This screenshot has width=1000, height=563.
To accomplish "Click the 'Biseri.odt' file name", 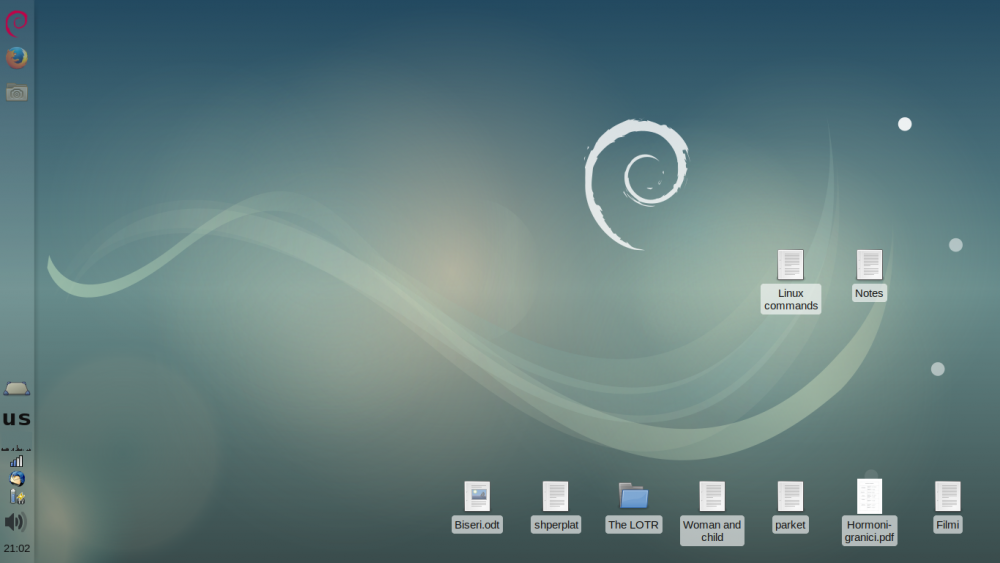I will 477,525.
